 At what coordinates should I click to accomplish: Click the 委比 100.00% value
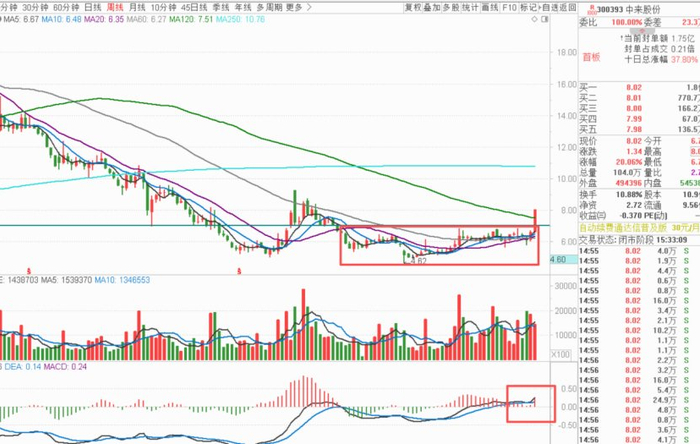[x=626, y=22]
